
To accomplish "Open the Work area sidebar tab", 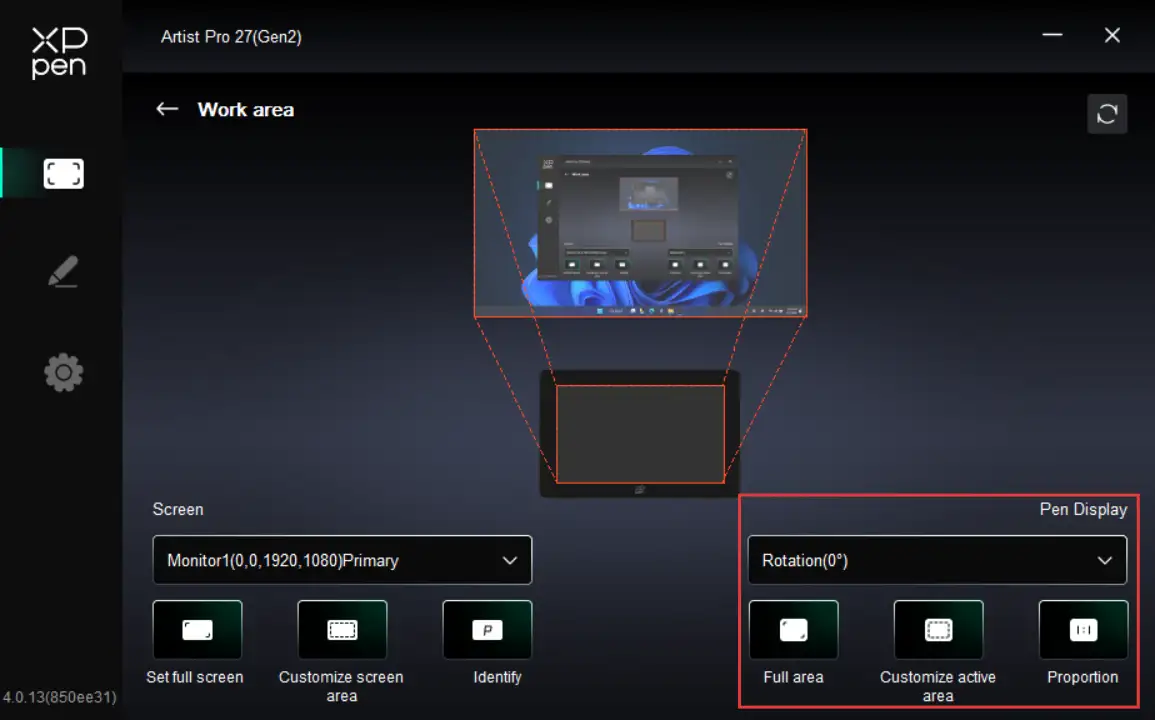I will tap(63, 174).
